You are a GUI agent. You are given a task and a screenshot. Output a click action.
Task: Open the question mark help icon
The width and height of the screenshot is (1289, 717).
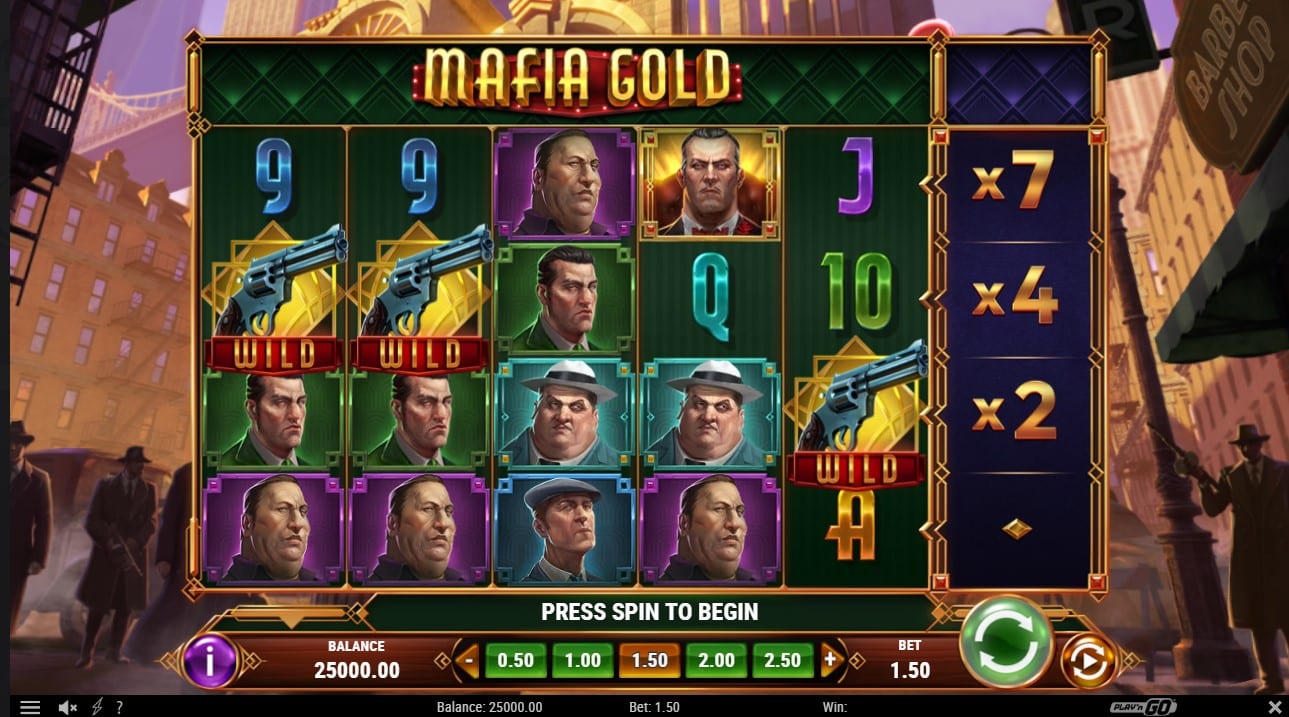(119, 707)
